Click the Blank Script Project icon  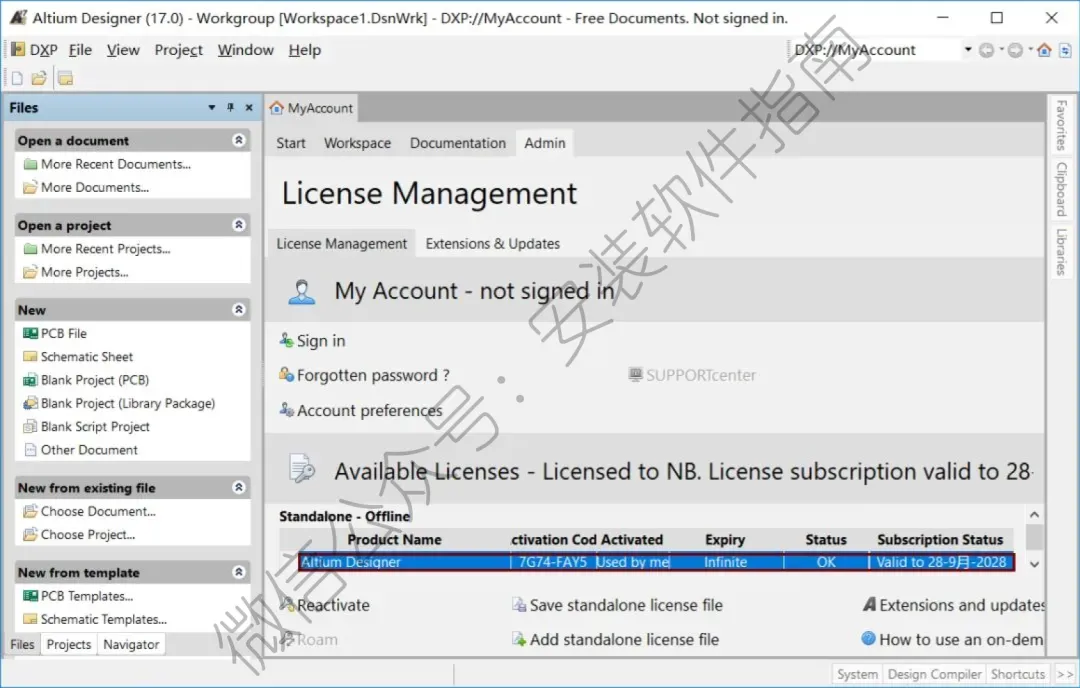[30, 427]
